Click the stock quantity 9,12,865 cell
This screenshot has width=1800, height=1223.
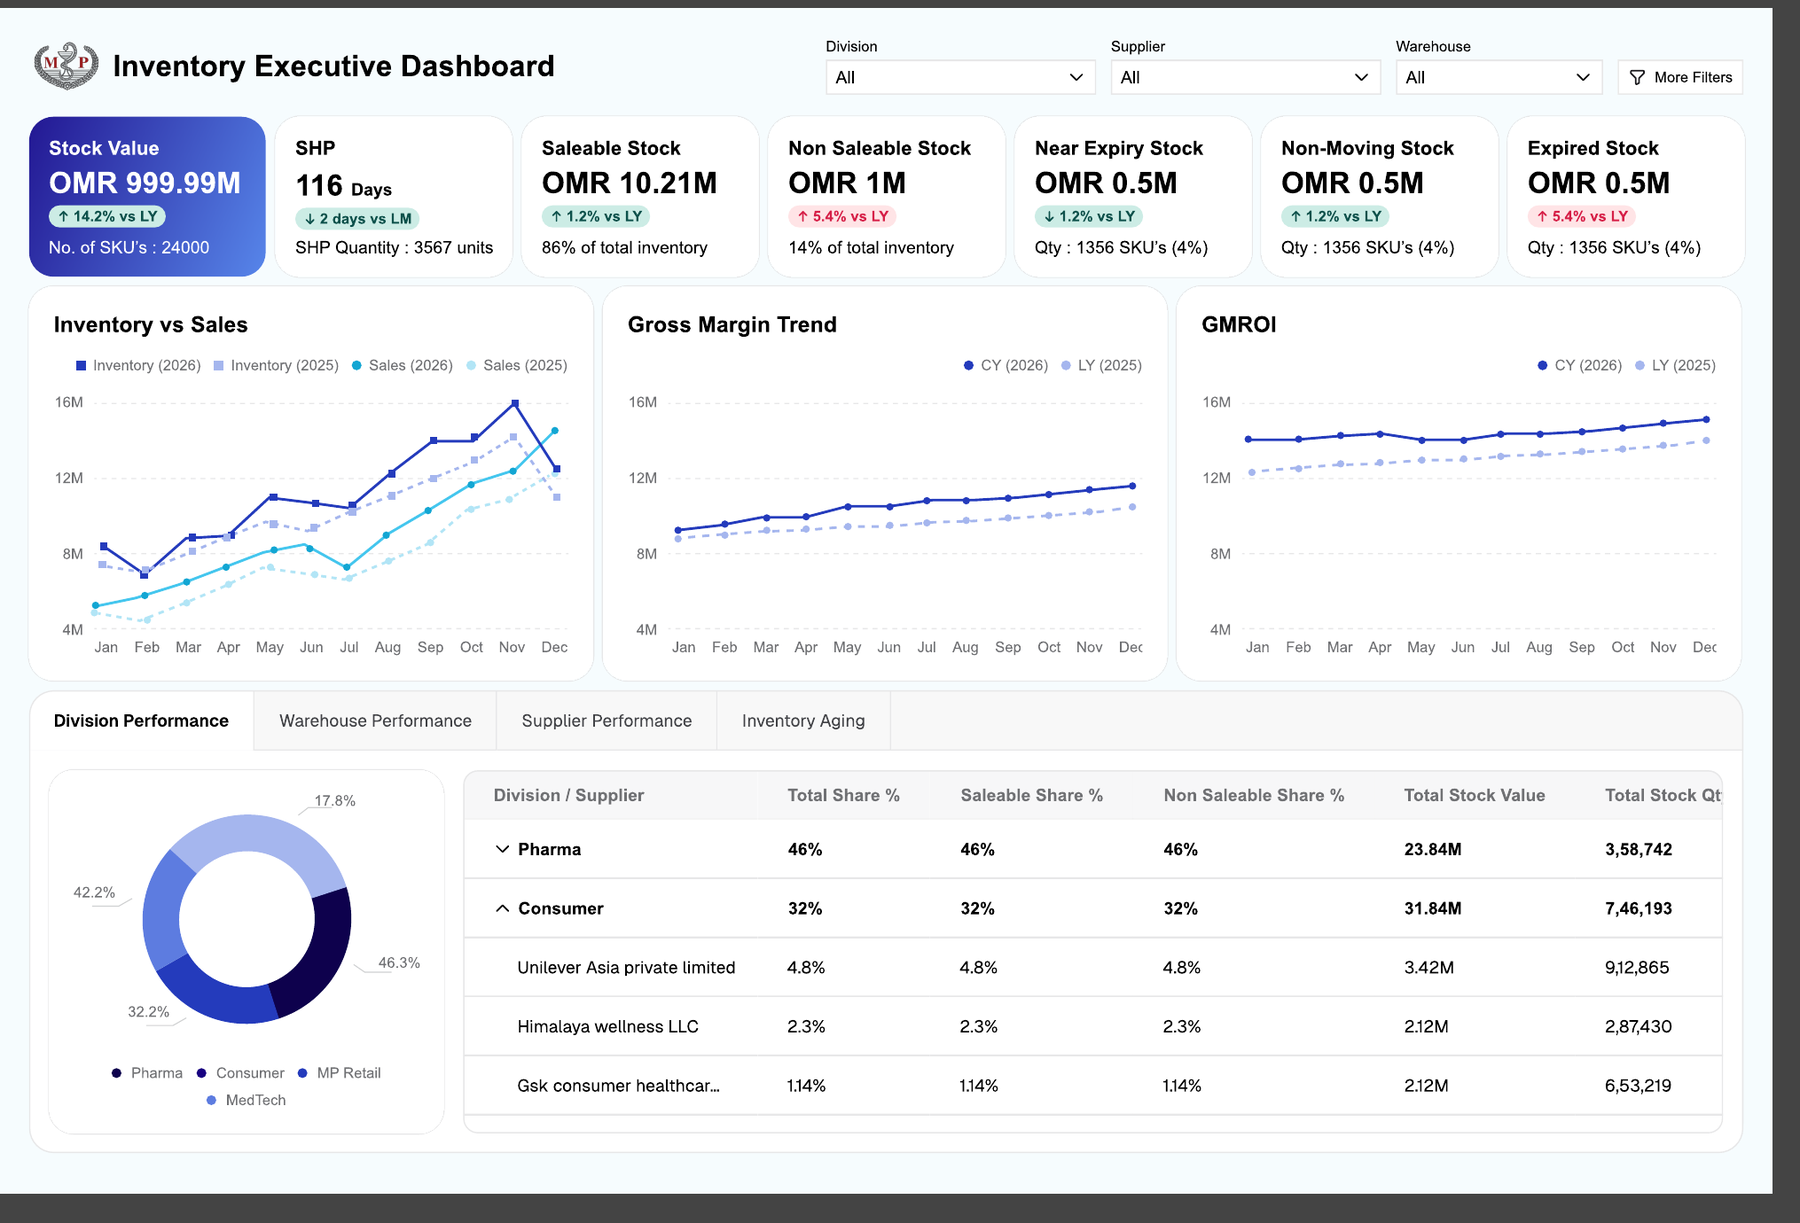1637,967
